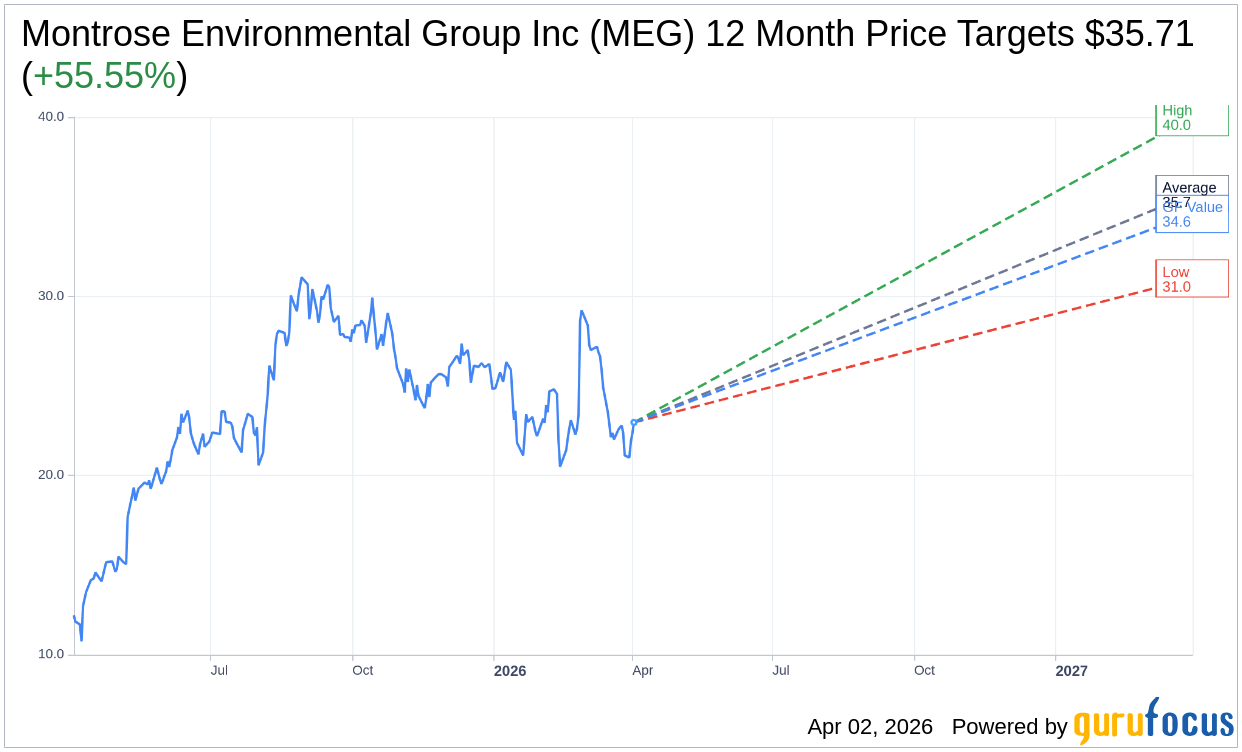The image size is (1242, 752).
Task: Click the Powered by text
Action: coord(1009,727)
